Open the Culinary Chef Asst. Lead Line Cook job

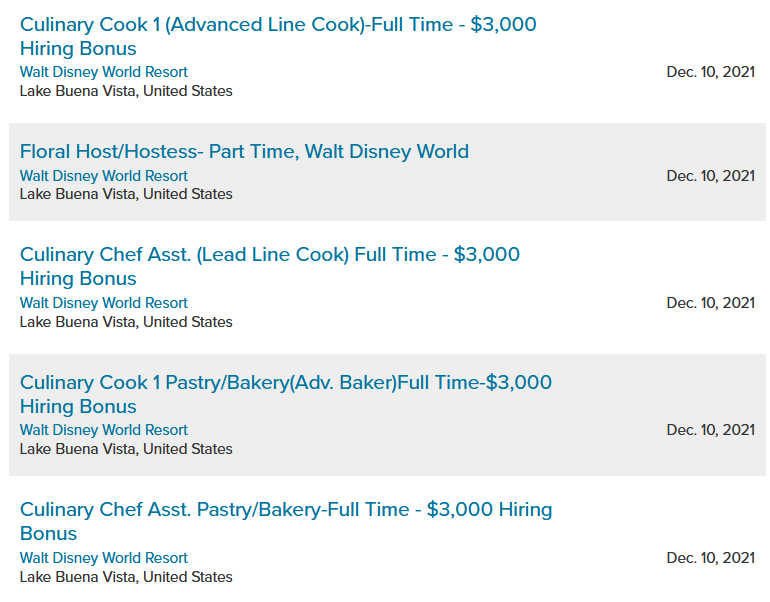270,255
